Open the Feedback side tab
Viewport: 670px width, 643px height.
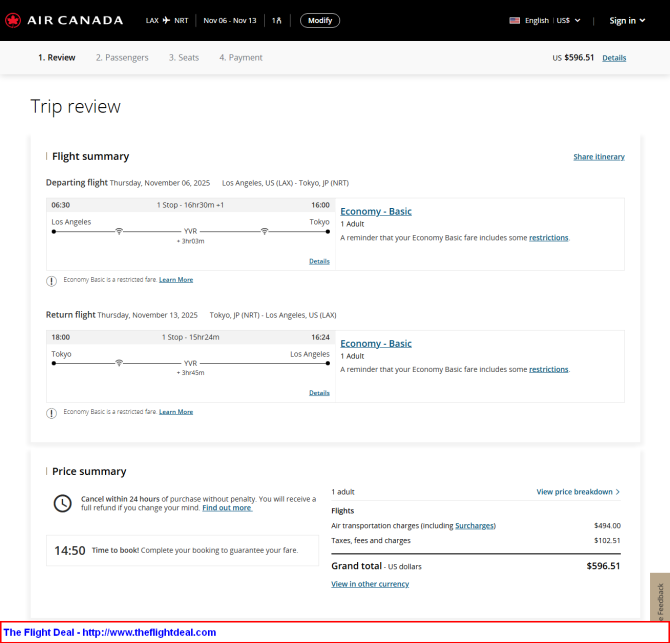coord(660,597)
